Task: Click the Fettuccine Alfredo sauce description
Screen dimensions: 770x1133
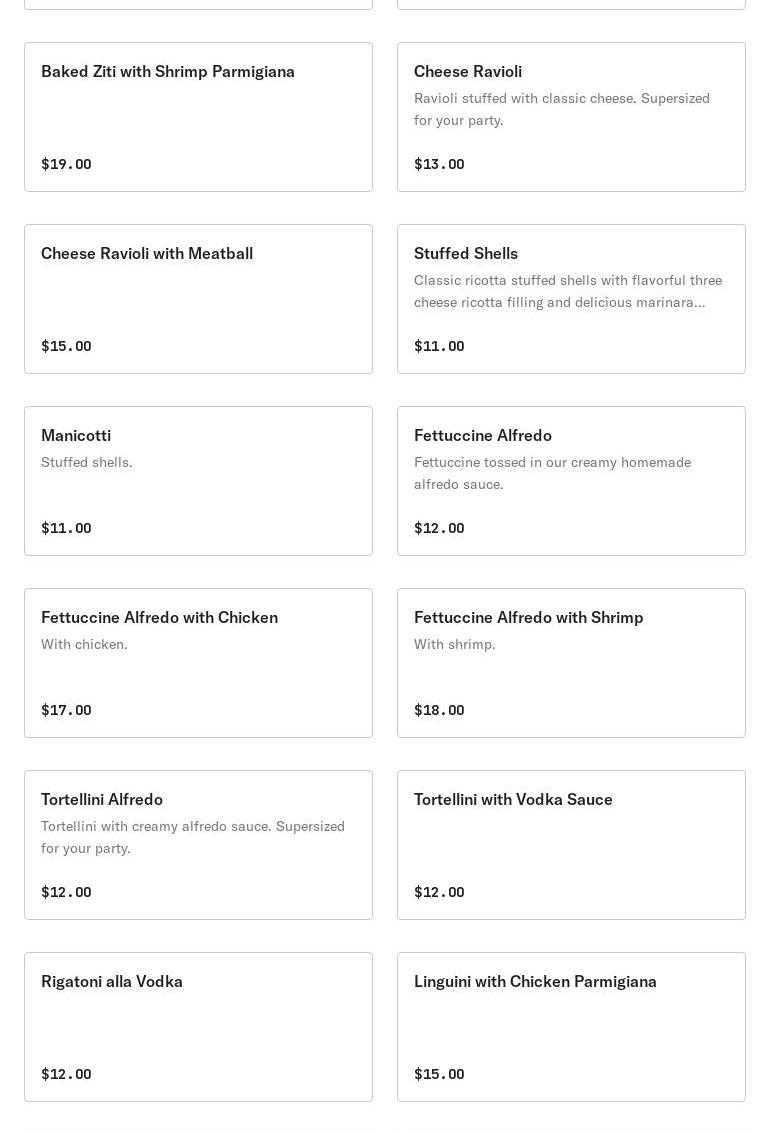Action: click(x=552, y=473)
